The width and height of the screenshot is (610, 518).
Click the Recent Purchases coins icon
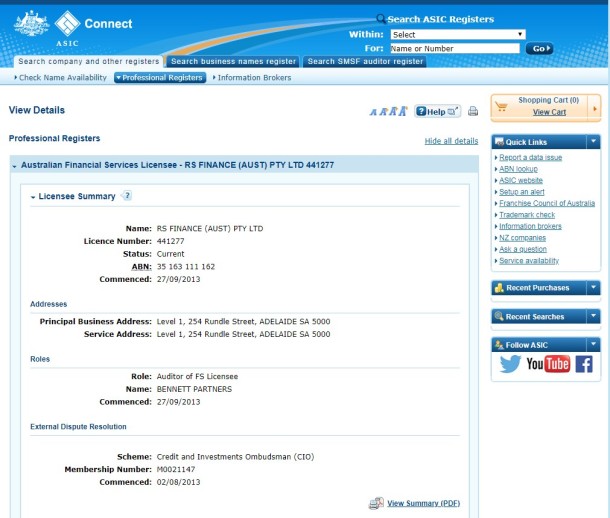(x=499, y=288)
